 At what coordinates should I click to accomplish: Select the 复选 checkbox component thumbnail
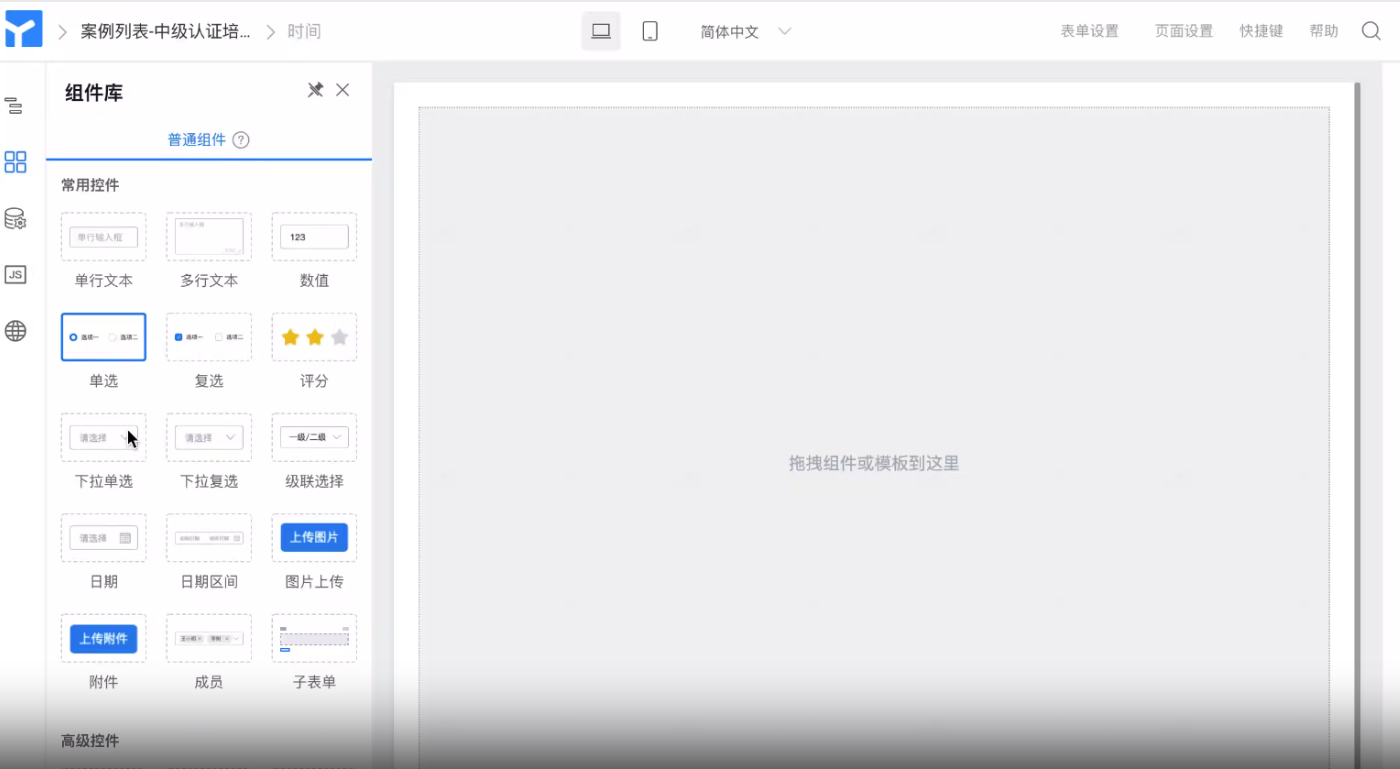pyautogui.click(x=209, y=337)
